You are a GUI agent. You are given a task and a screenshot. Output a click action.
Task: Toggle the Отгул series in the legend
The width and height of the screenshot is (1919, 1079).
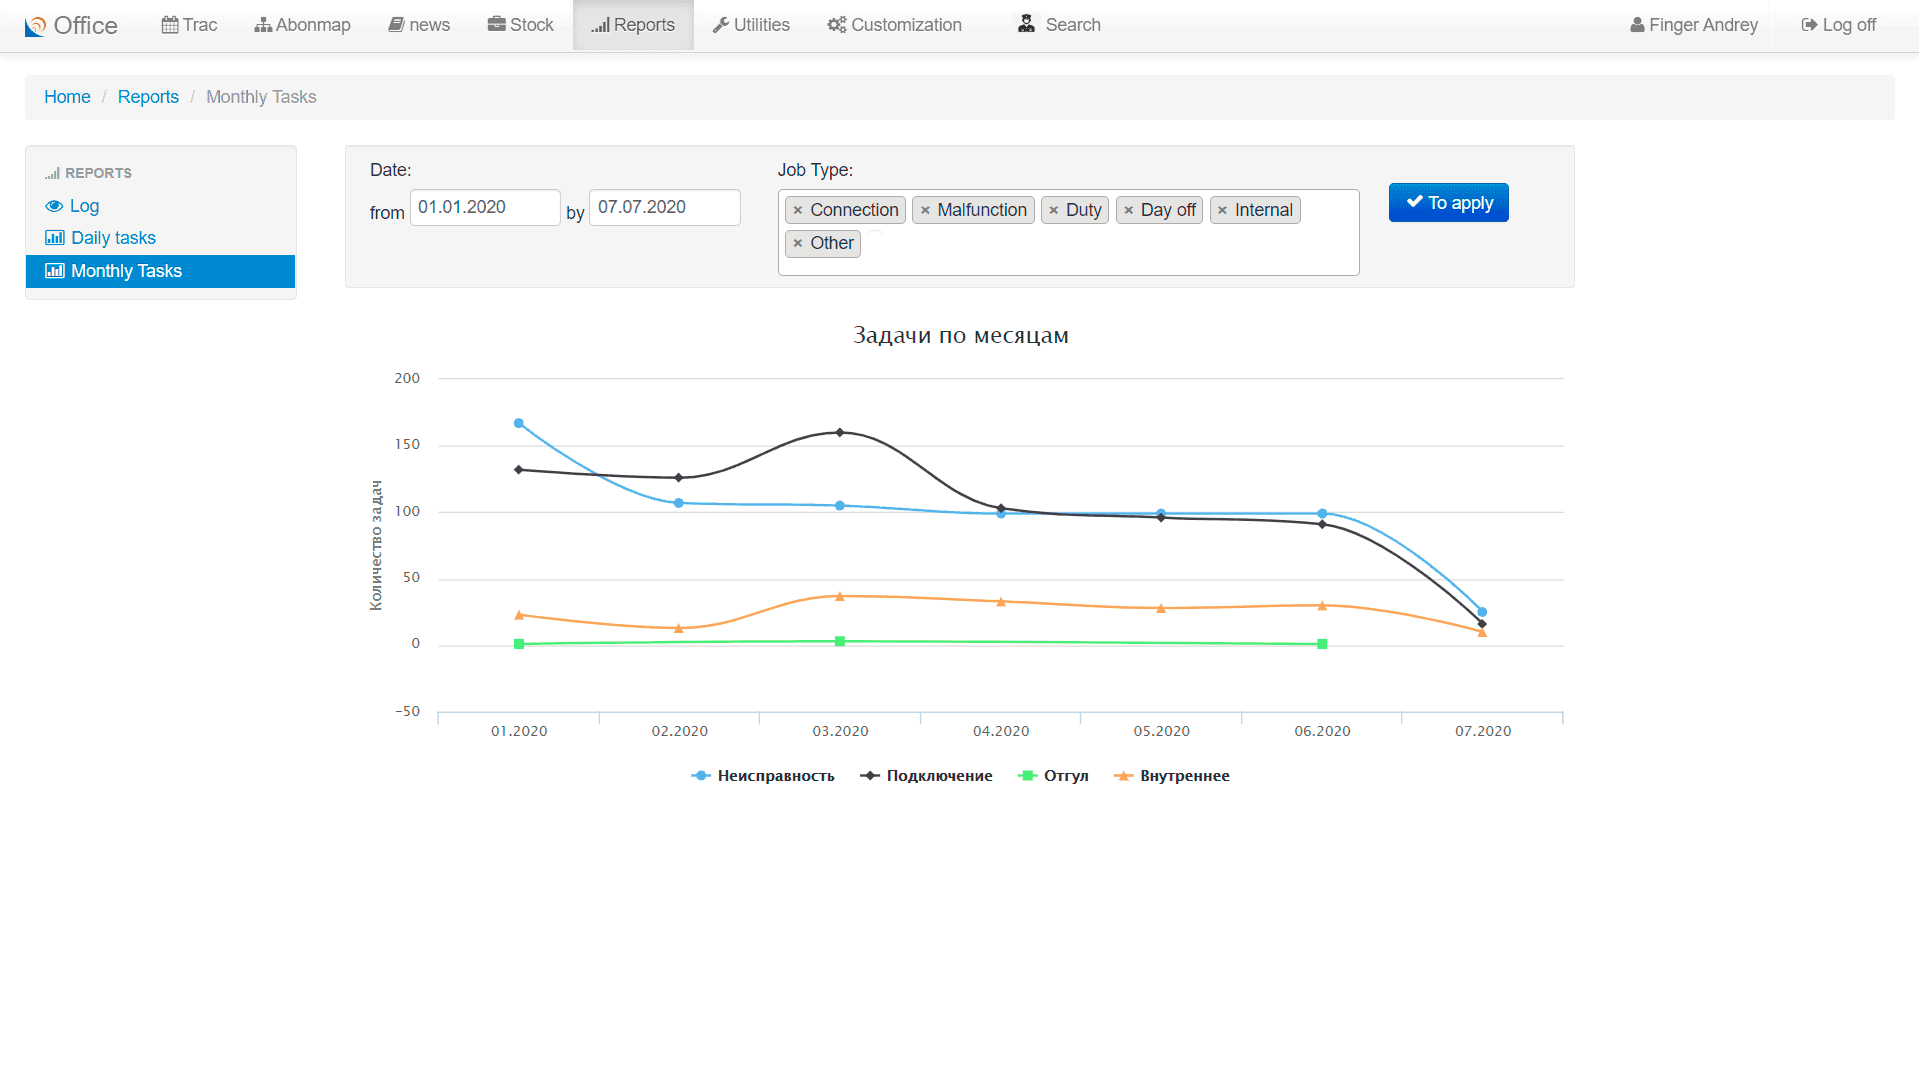[1053, 776]
